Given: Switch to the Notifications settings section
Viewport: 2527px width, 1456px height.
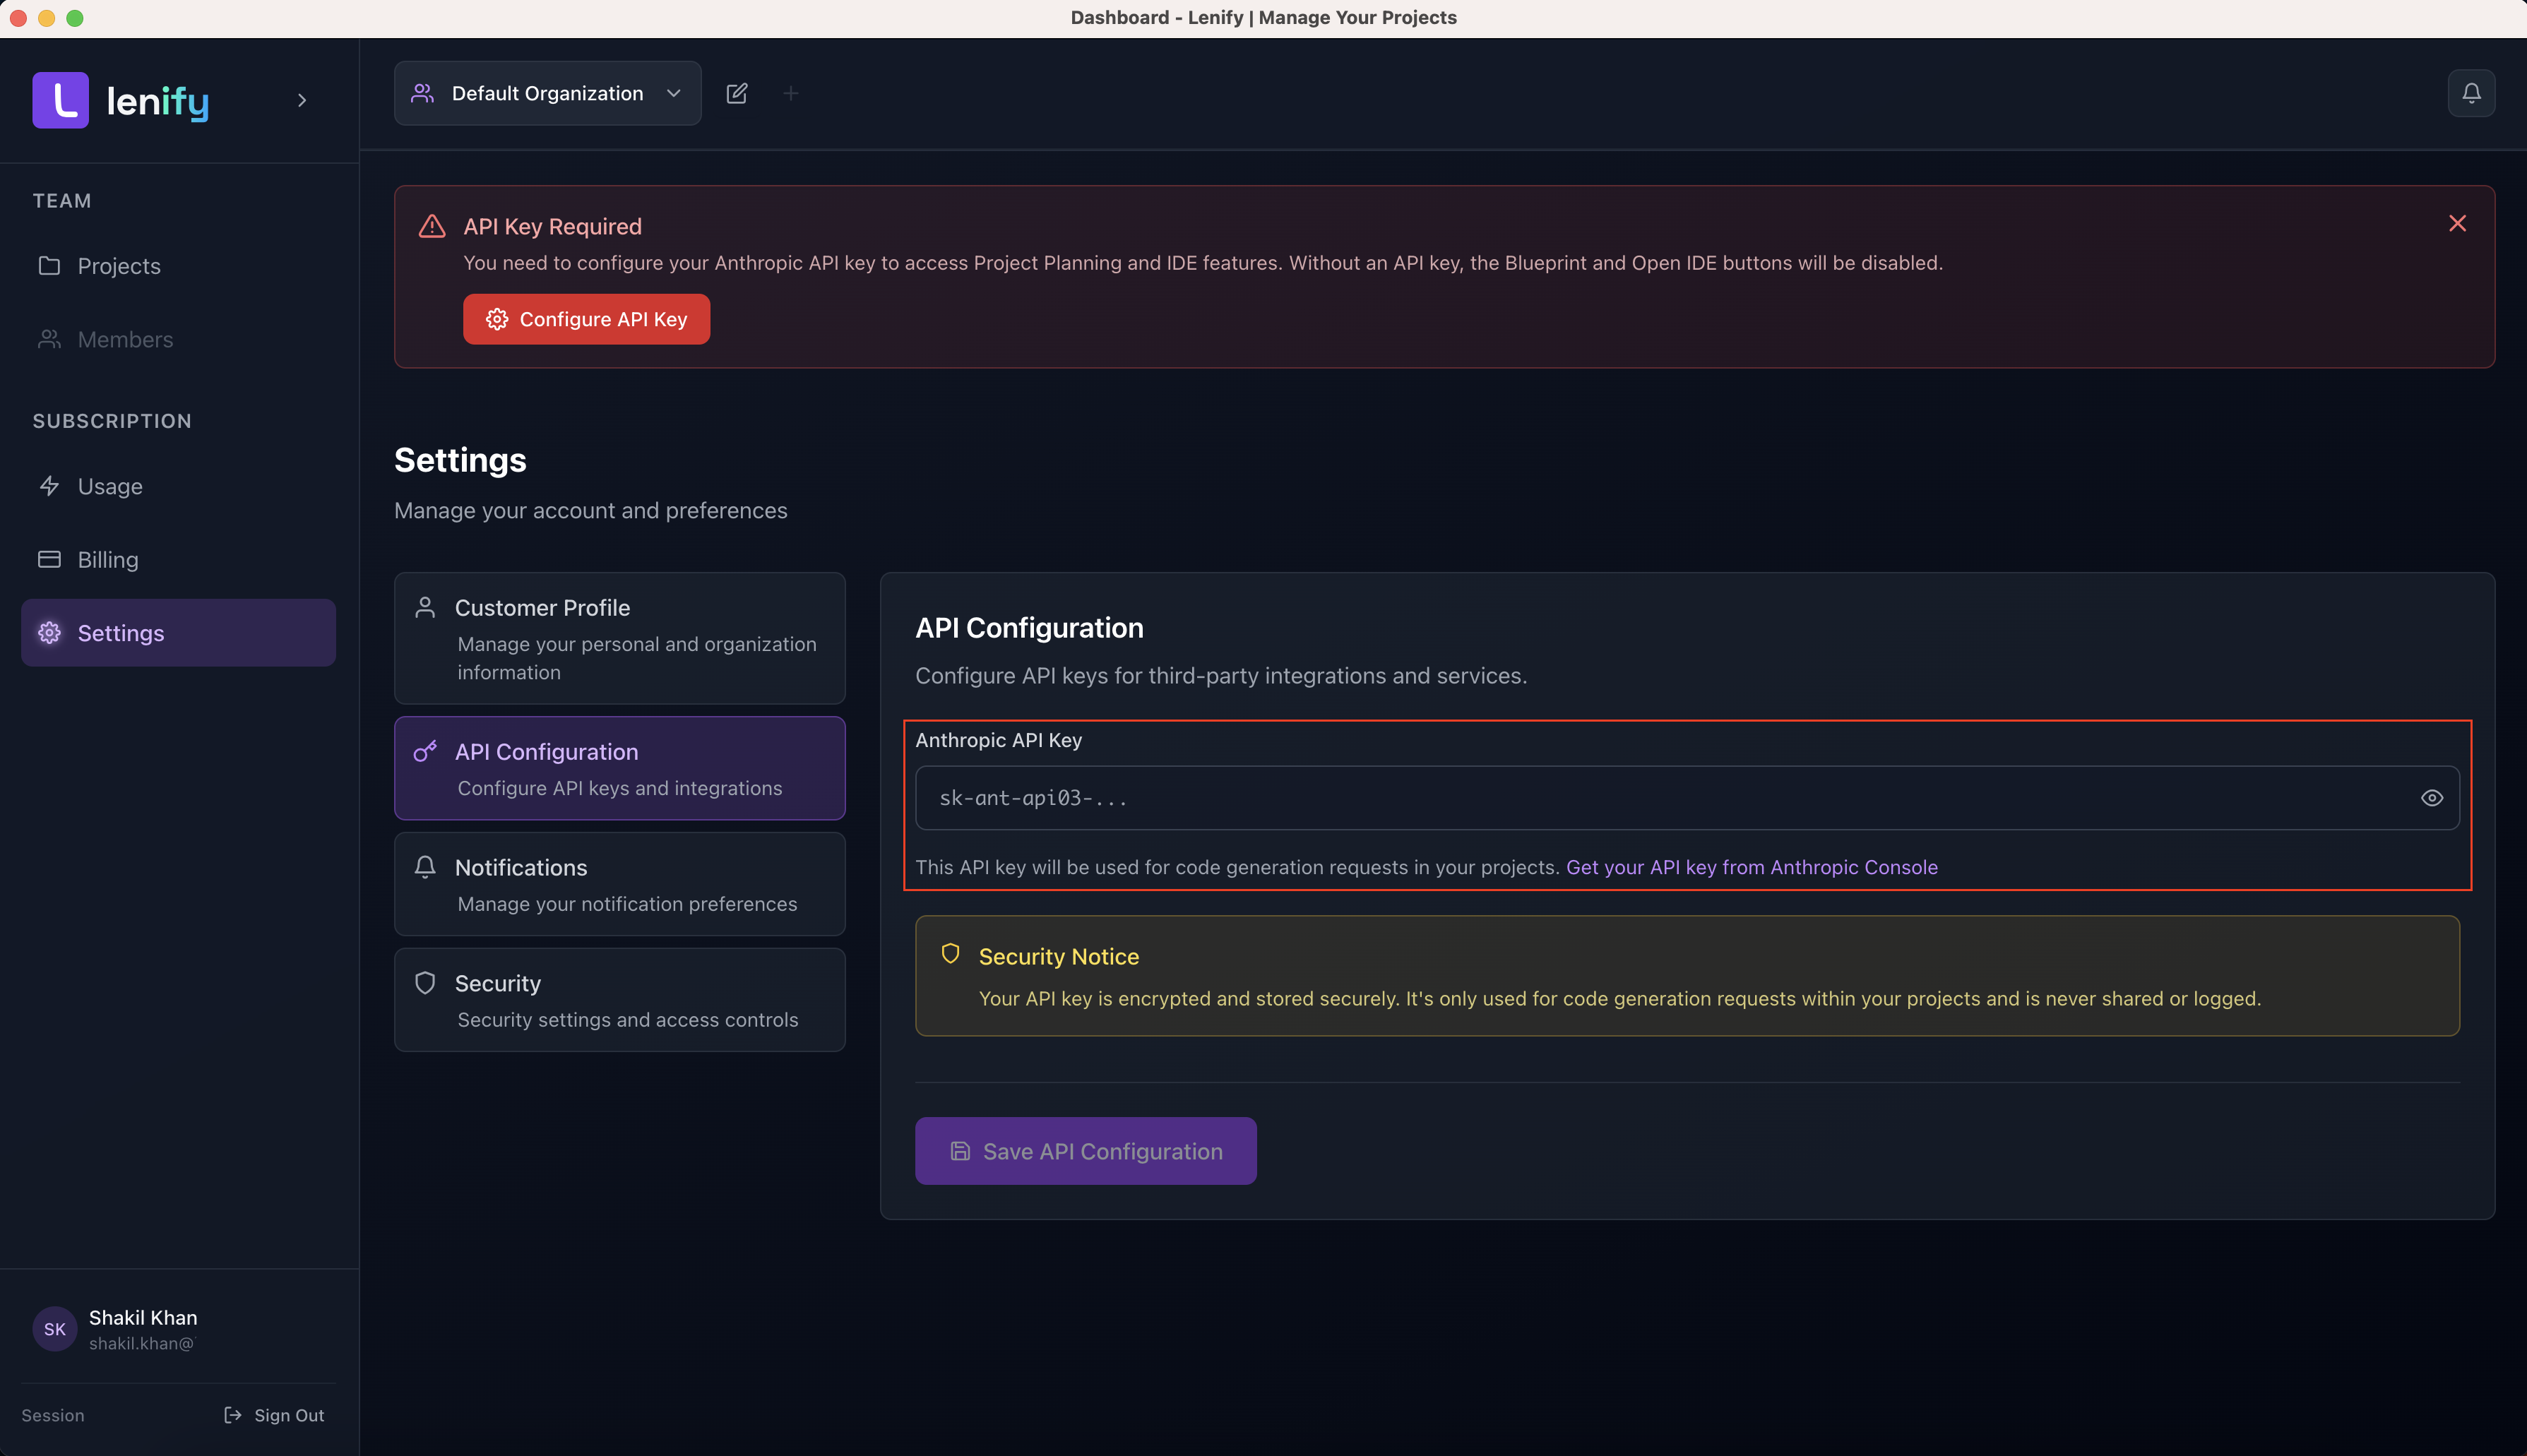Looking at the screenshot, I should coord(619,883).
